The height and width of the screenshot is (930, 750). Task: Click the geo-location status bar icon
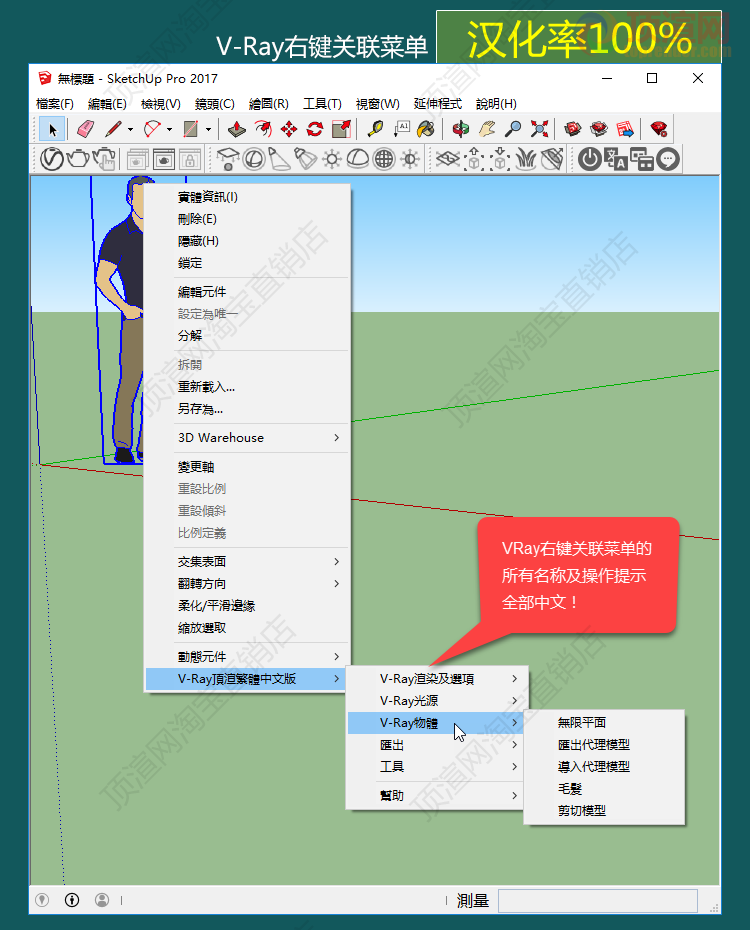[42, 900]
